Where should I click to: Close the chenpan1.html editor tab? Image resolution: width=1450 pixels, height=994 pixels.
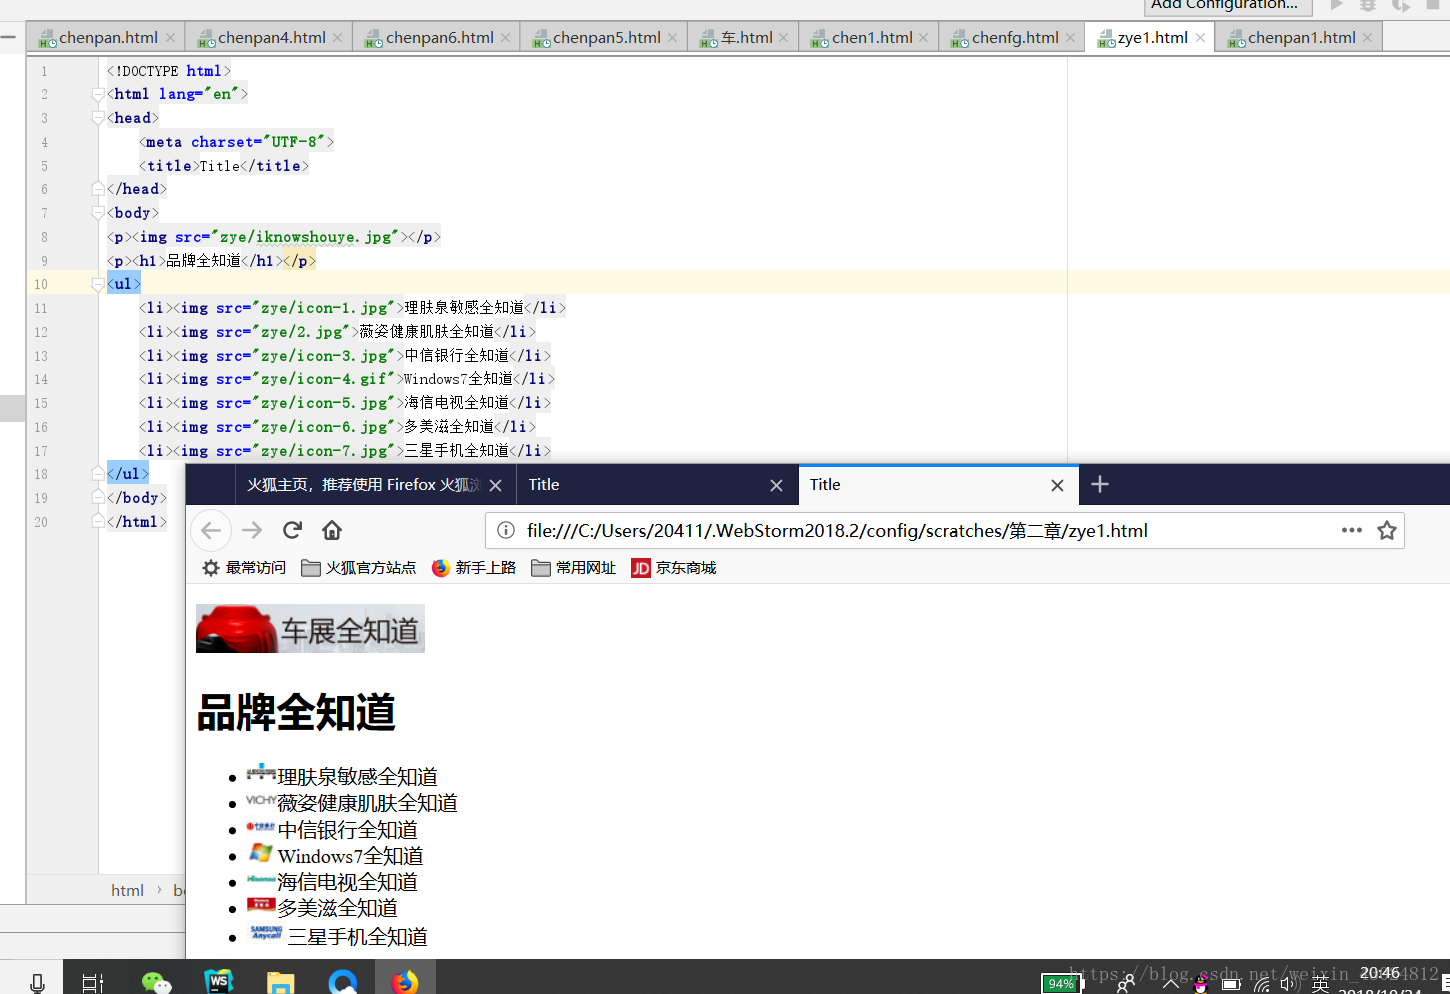(x=1367, y=38)
